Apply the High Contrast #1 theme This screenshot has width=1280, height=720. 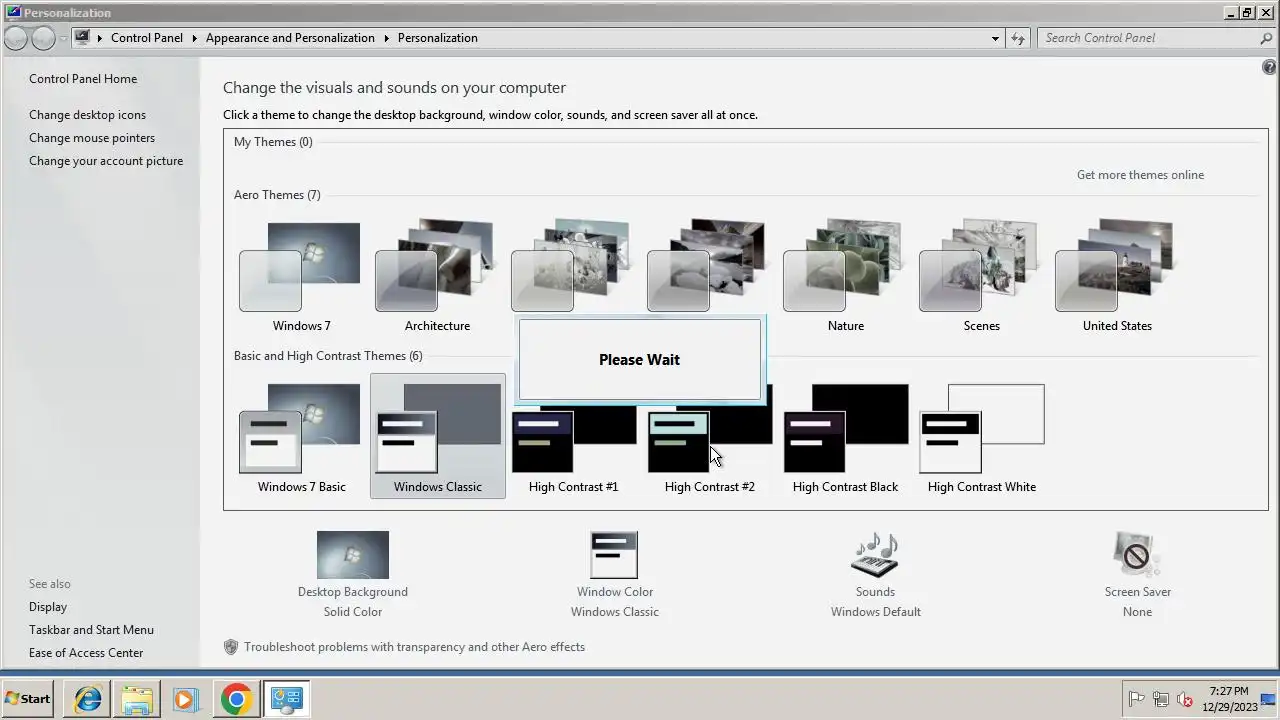click(x=573, y=437)
